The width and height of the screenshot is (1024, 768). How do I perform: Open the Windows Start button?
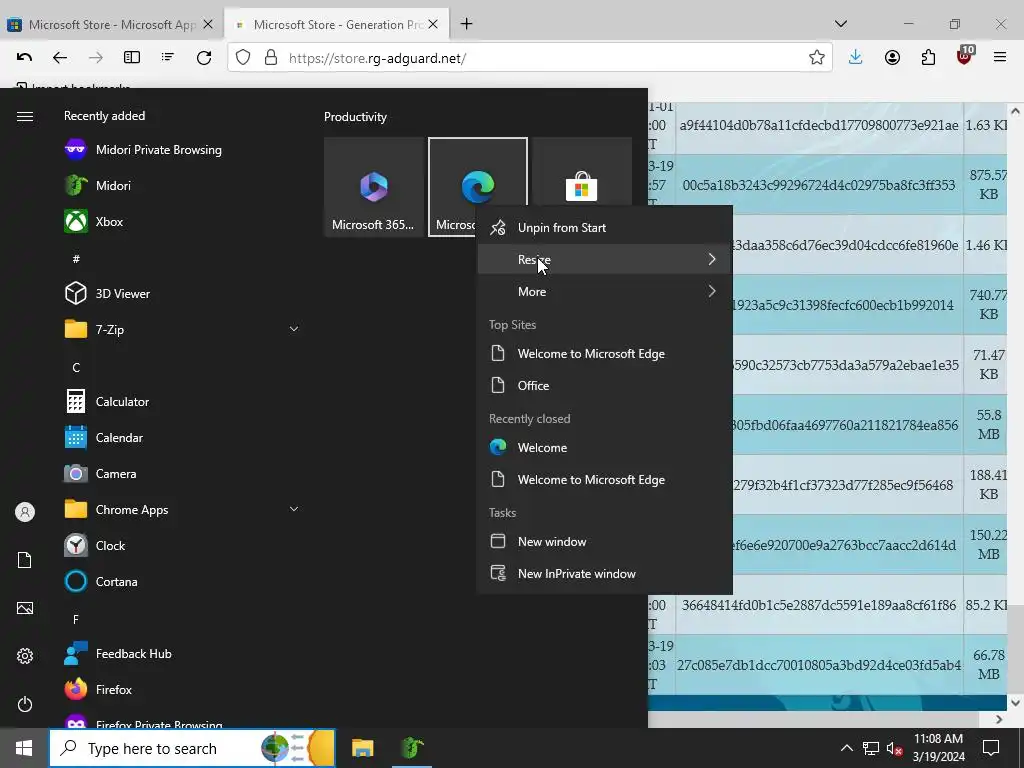pyautogui.click(x=24, y=748)
